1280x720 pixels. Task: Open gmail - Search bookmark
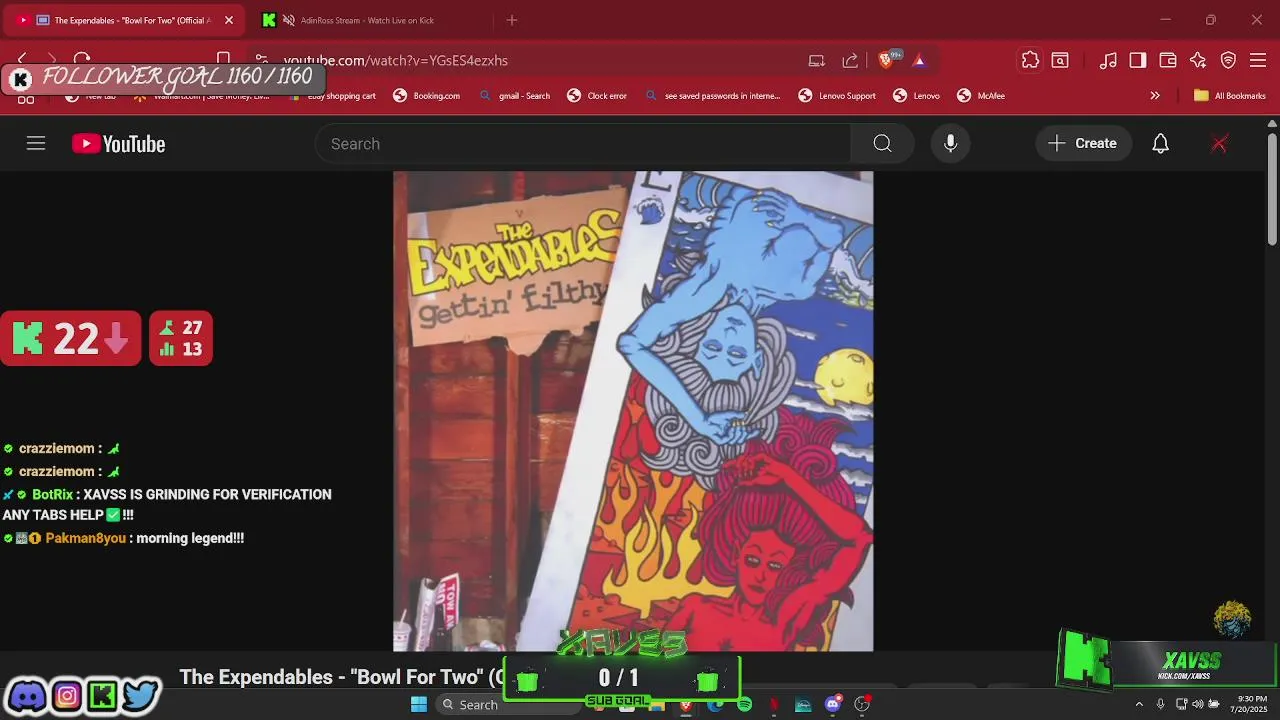tap(514, 96)
